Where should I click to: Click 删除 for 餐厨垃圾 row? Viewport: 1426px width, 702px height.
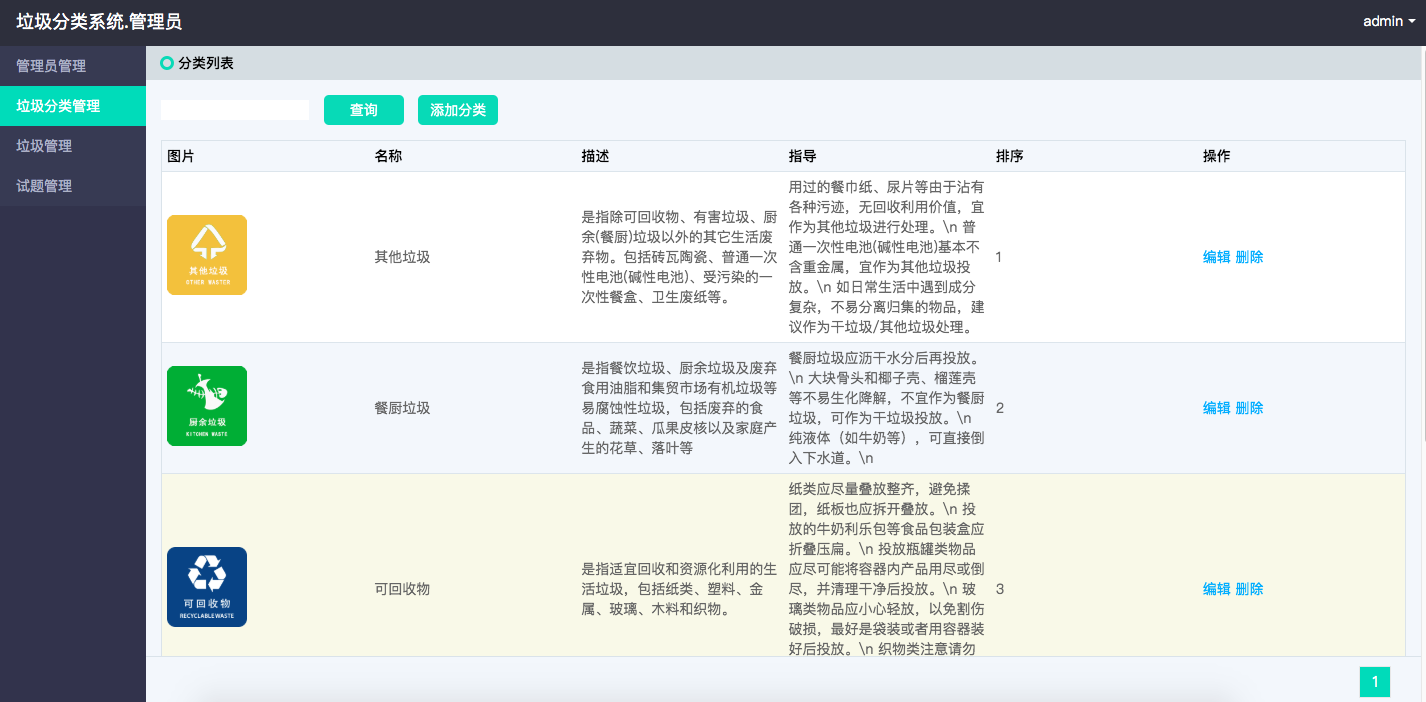click(x=1249, y=408)
